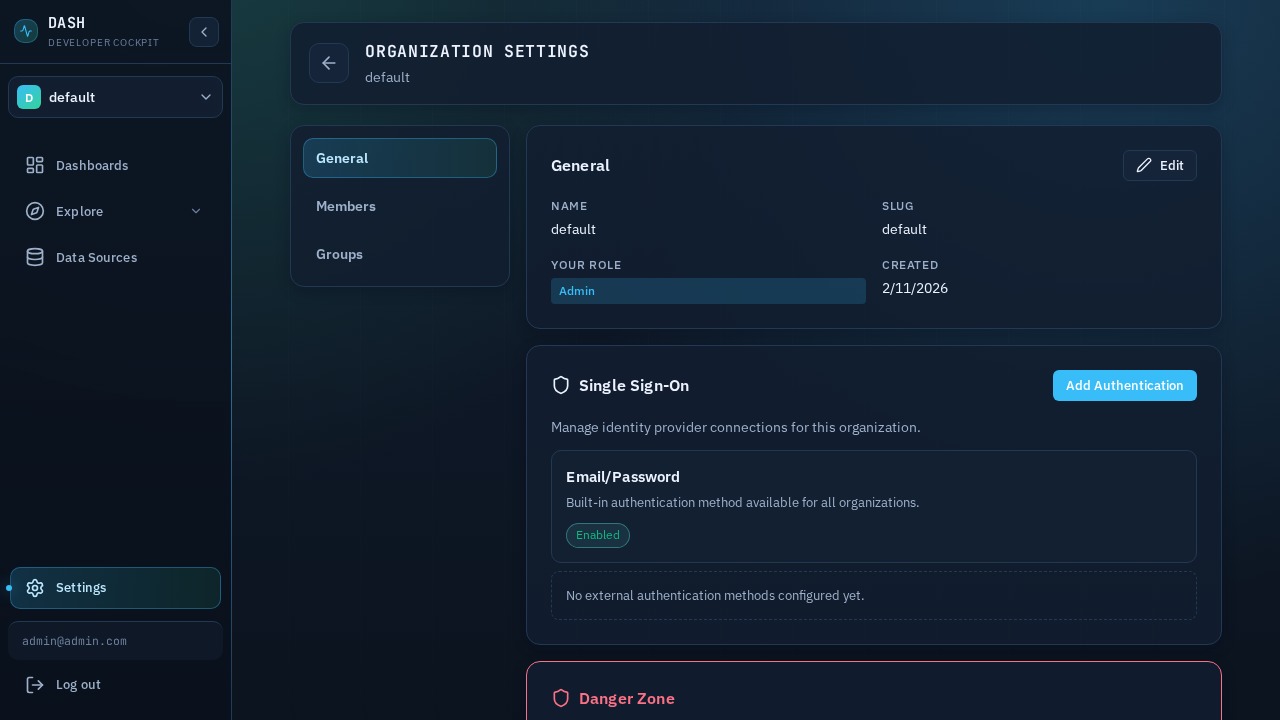1280x720 pixels.
Task: Open the Groups tab
Action: [339, 254]
